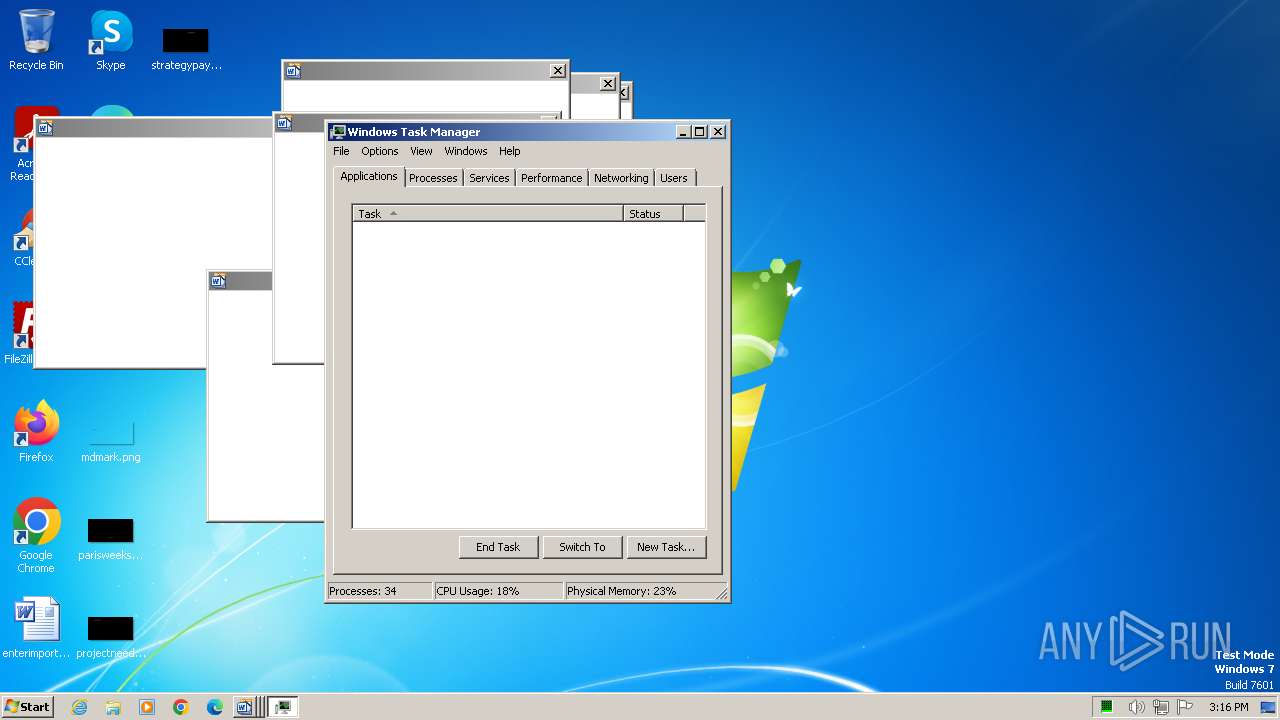Open the Windows menu in Task Manager
1280x720 pixels.
pyautogui.click(x=466, y=151)
